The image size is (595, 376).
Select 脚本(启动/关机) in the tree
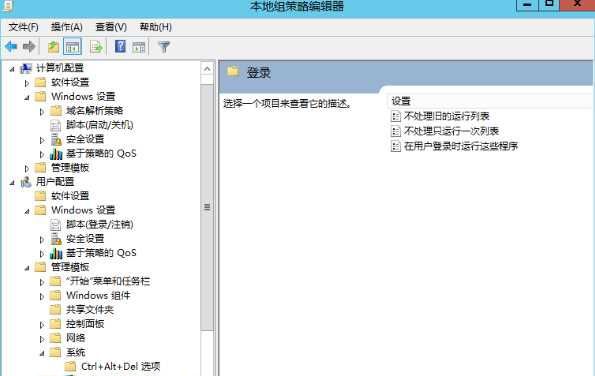point(100,125)
